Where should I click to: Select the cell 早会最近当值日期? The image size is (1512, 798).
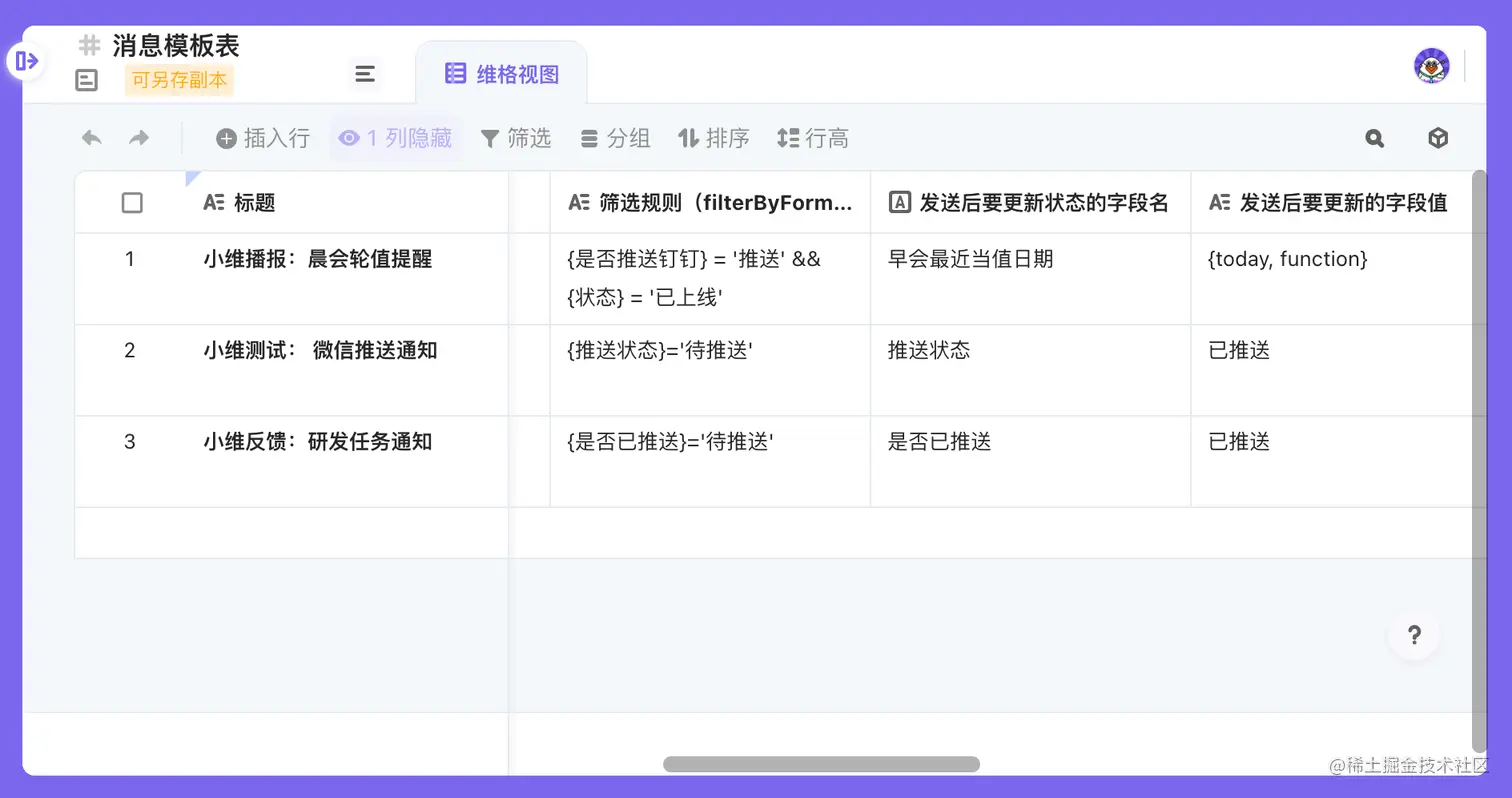click(x=1031, y=279)
